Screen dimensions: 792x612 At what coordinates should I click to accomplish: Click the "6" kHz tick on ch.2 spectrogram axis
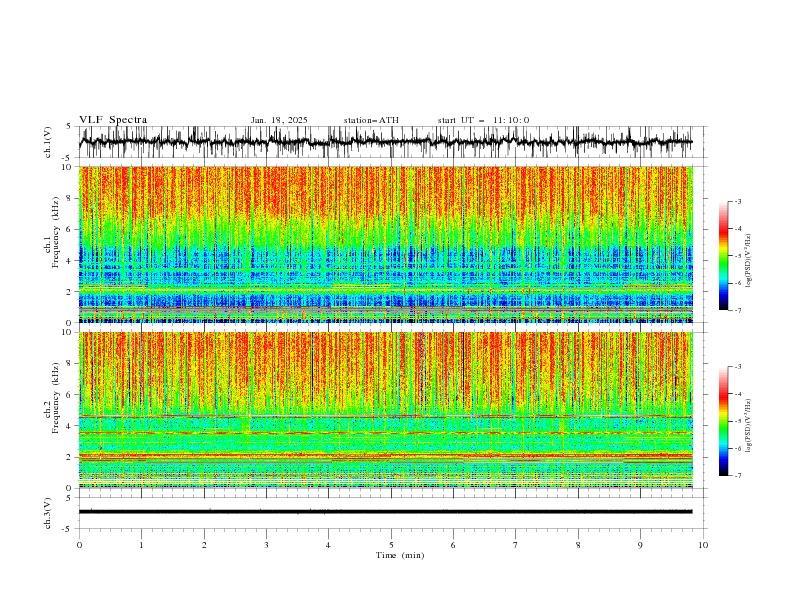tap(70, 395)
